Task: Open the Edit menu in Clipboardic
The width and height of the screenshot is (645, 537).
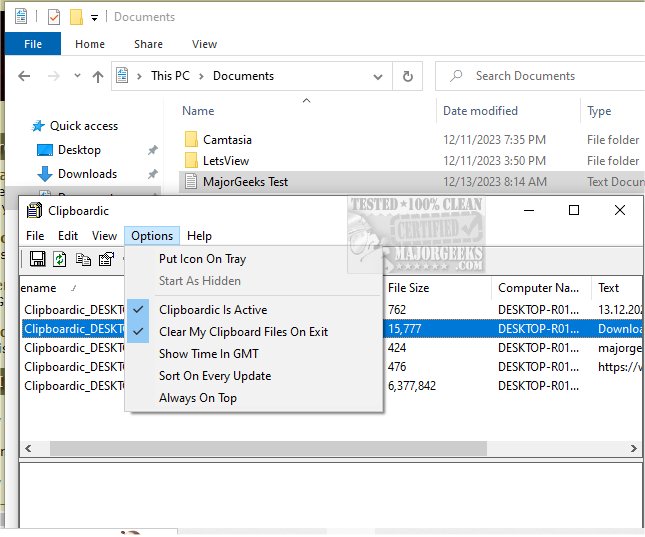Action: (x=68, y=236)
